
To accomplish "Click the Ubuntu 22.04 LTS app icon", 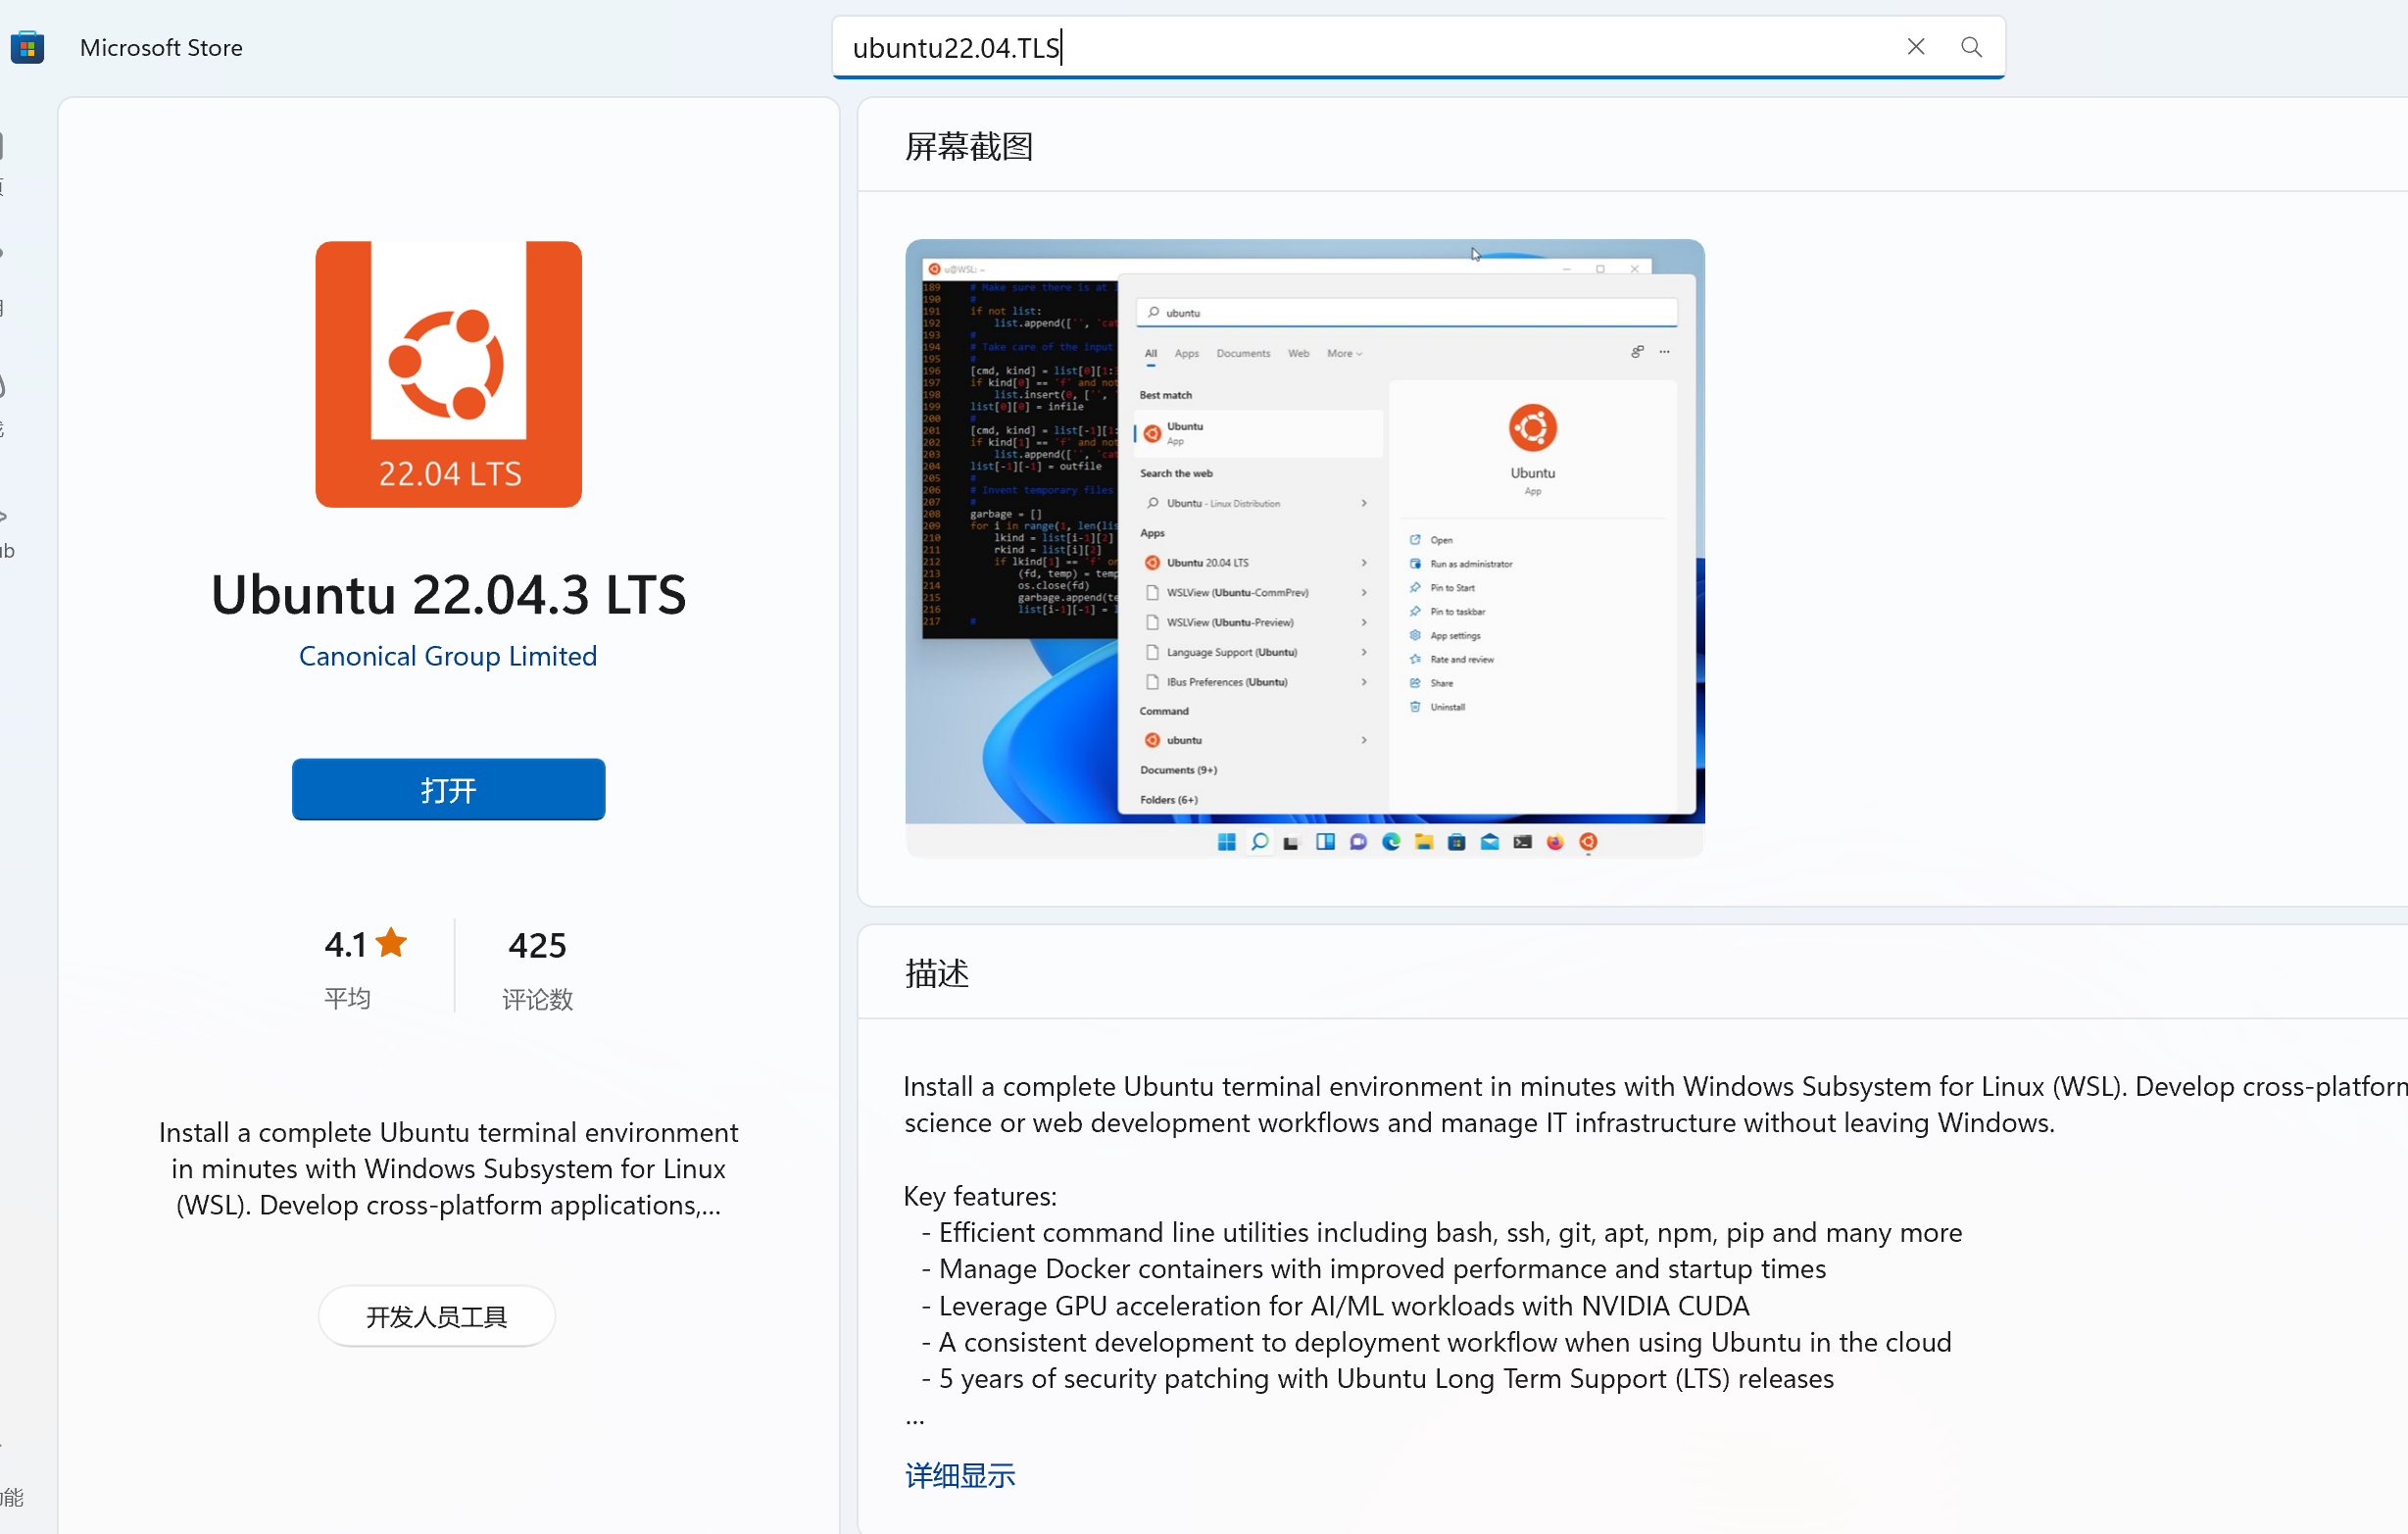I will (448, 374).
